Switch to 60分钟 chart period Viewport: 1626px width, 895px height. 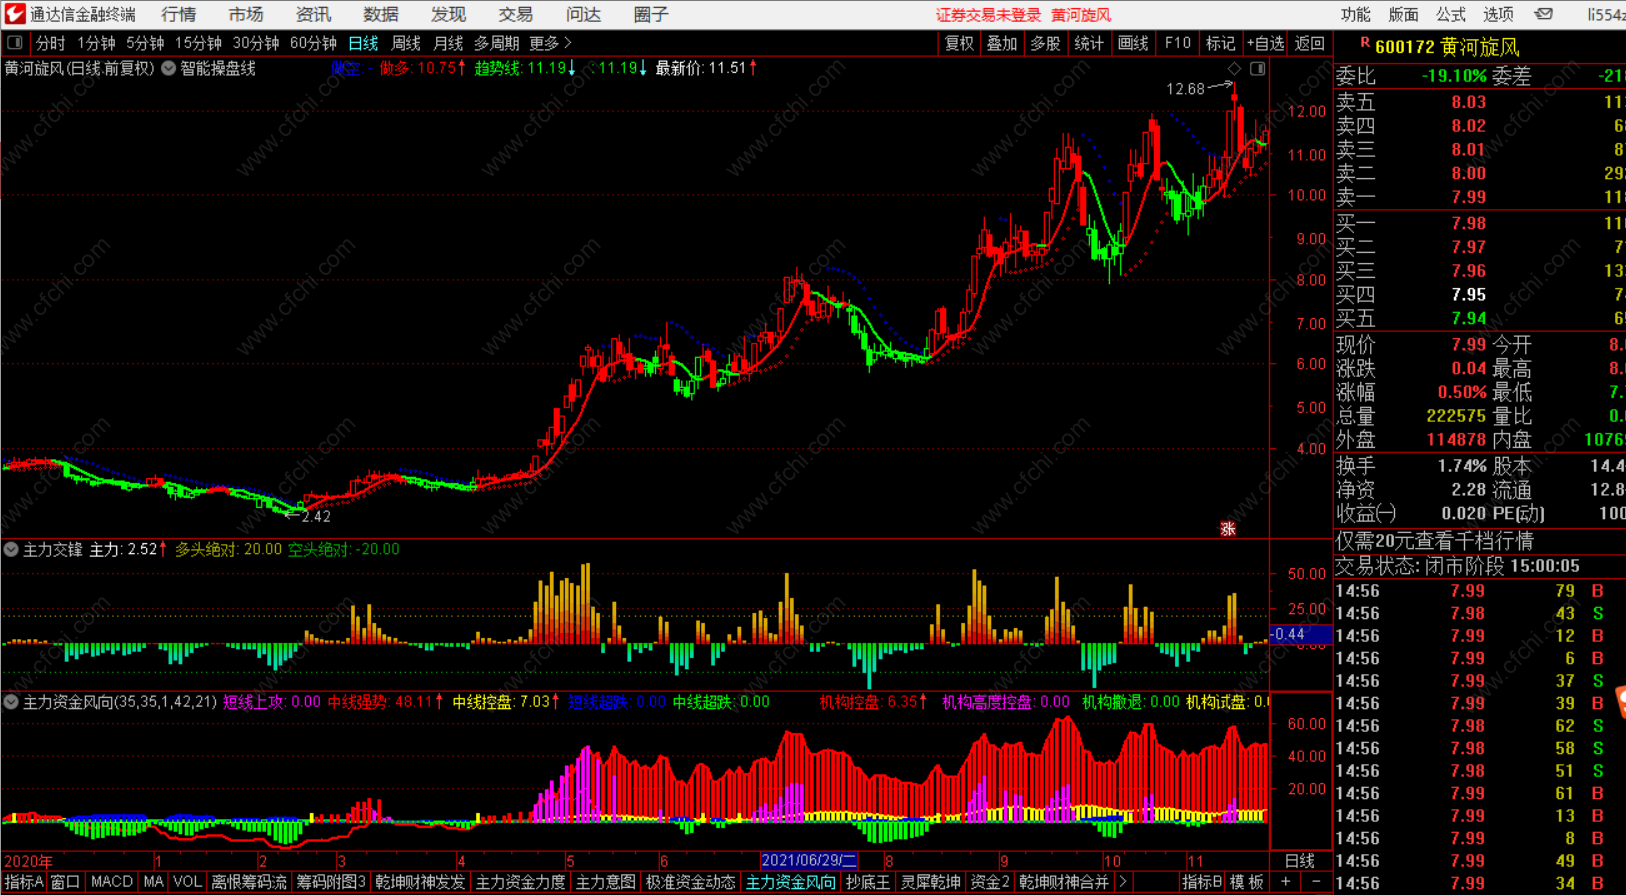click(x=313, y=43)
